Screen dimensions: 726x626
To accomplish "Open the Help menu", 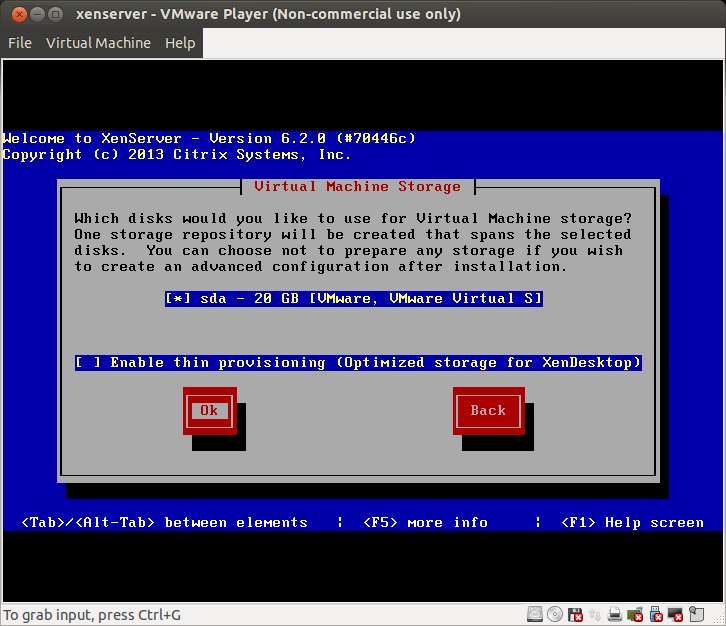I will click(x=180, y=43).
